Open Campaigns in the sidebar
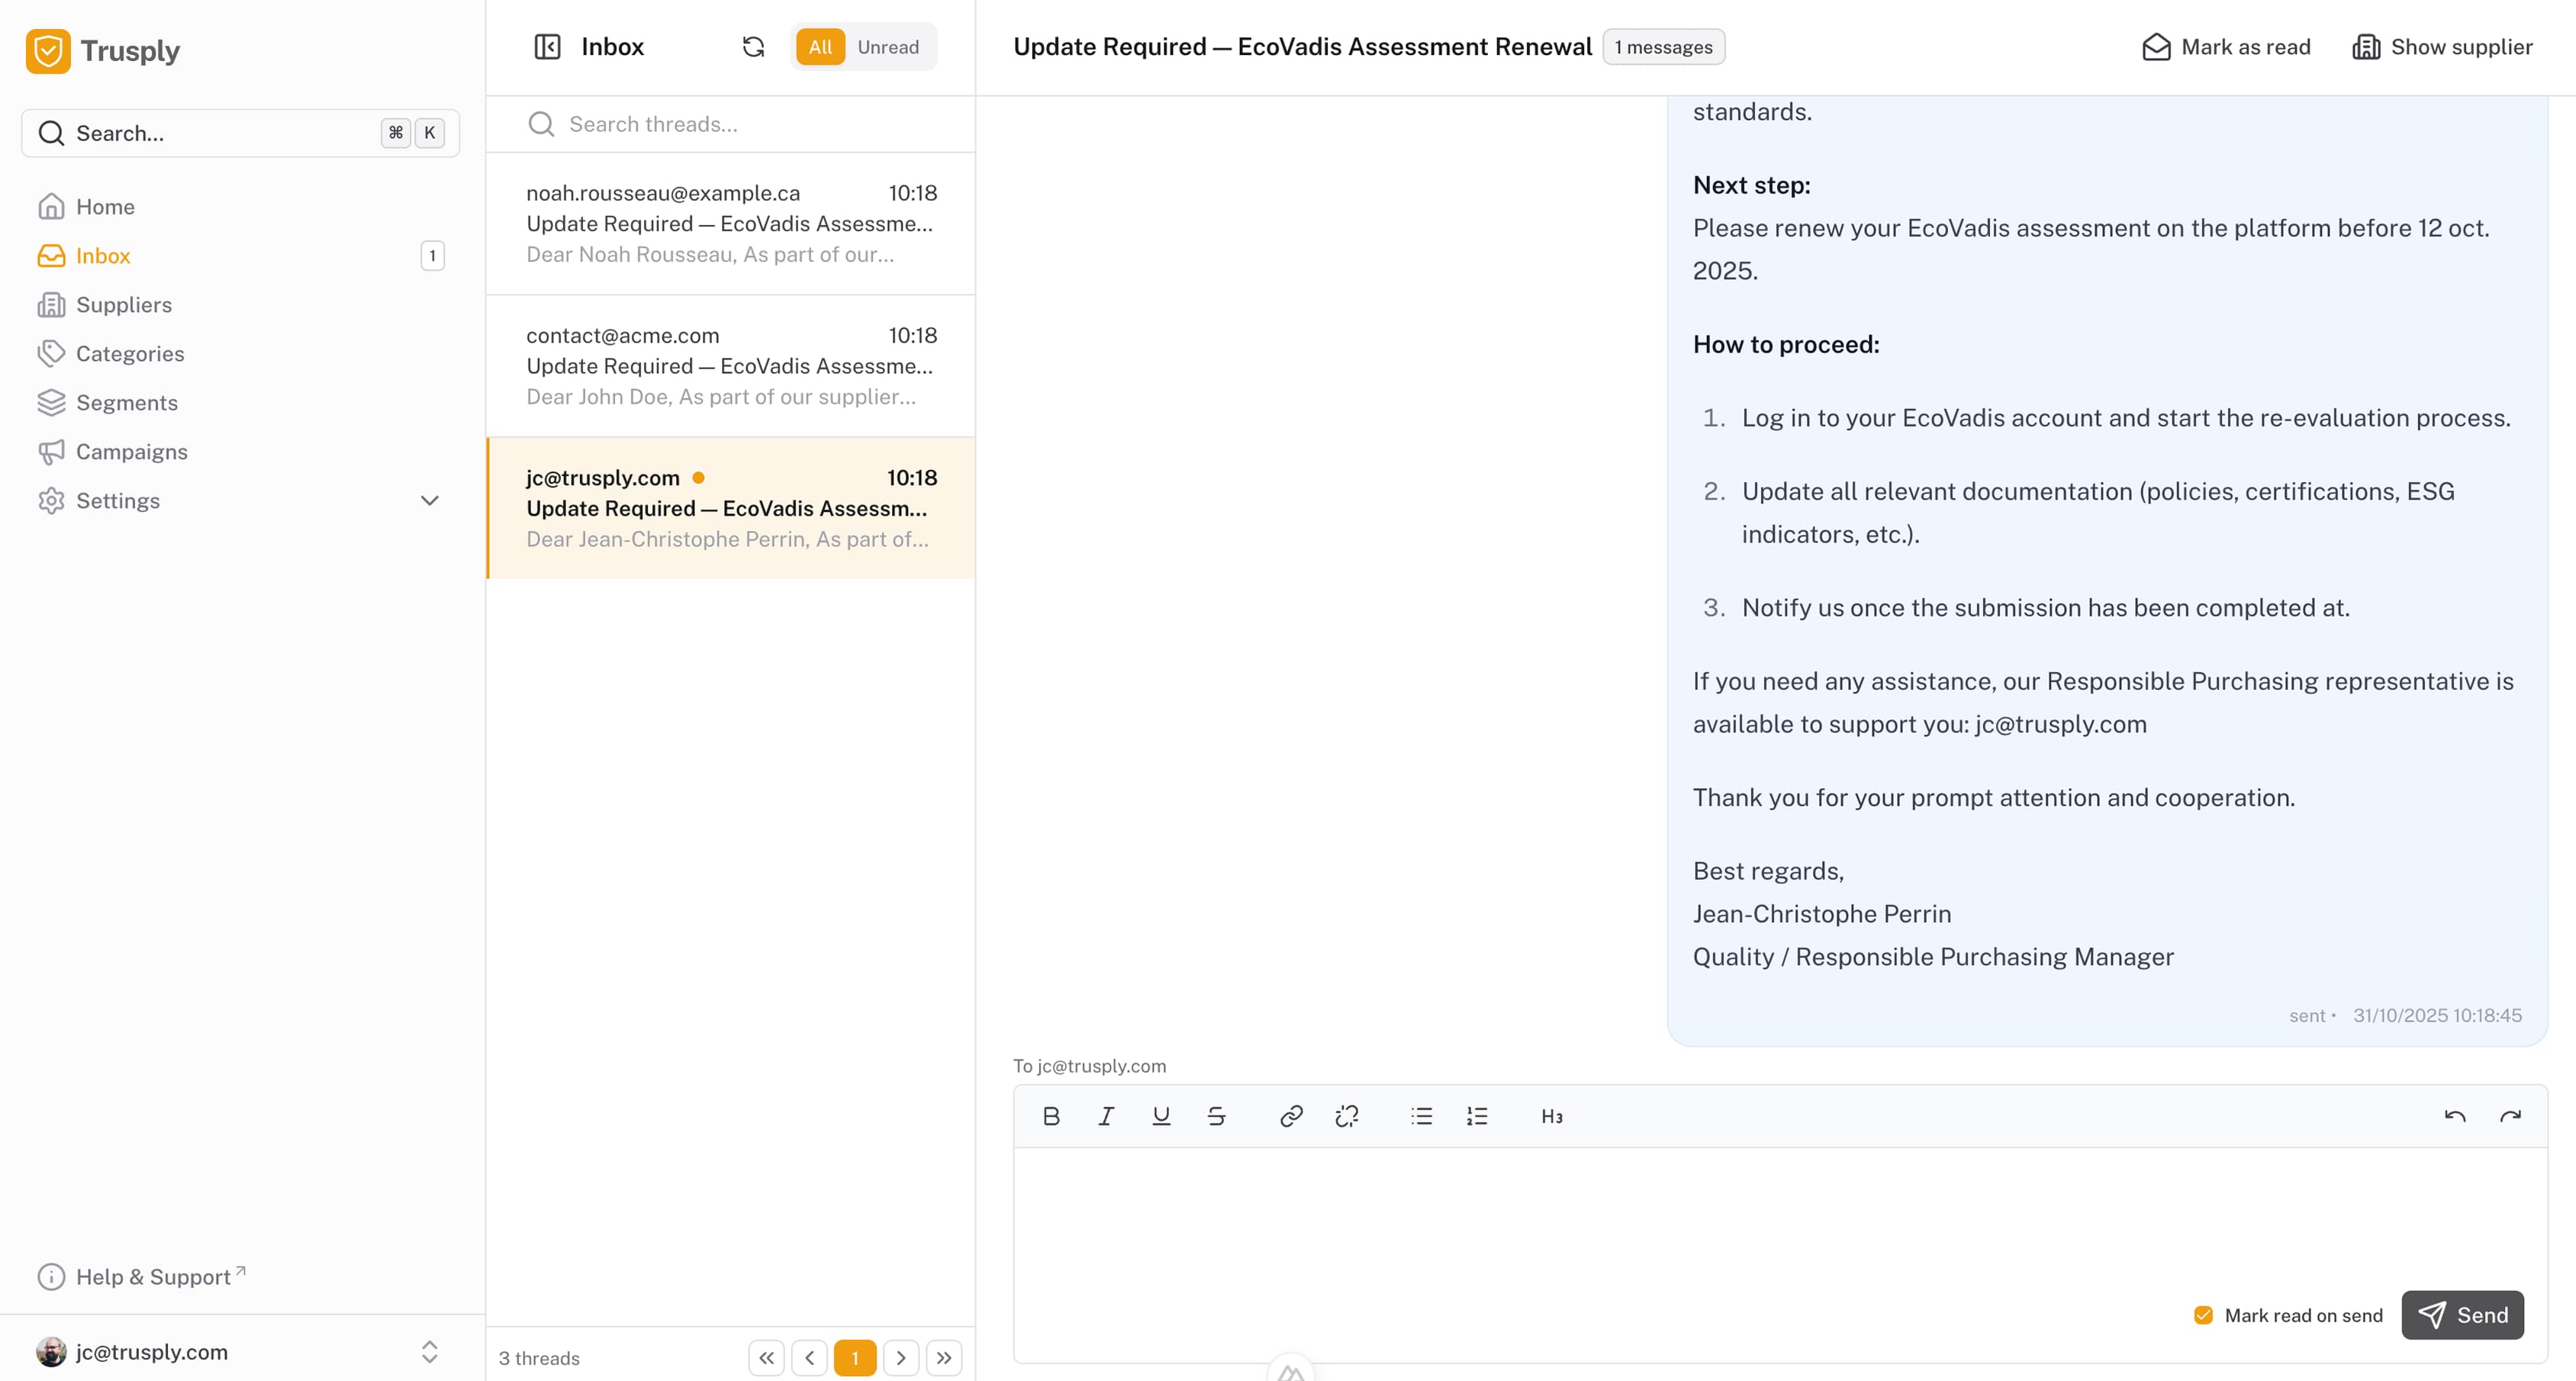This screenshot has width=2576, height=1381. coord(131,452)
